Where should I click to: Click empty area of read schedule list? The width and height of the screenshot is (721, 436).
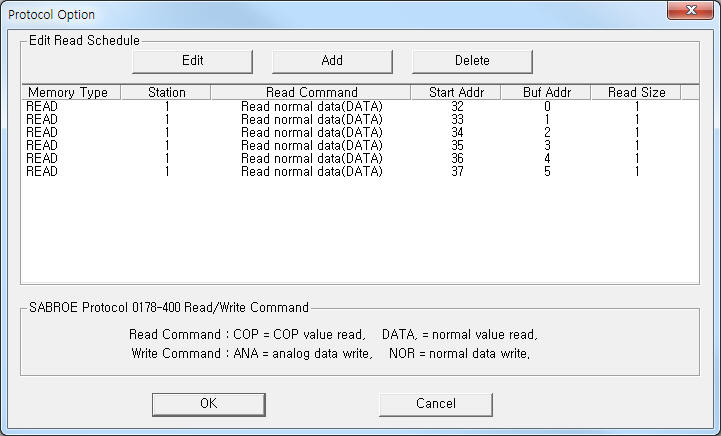click(360, 235)
